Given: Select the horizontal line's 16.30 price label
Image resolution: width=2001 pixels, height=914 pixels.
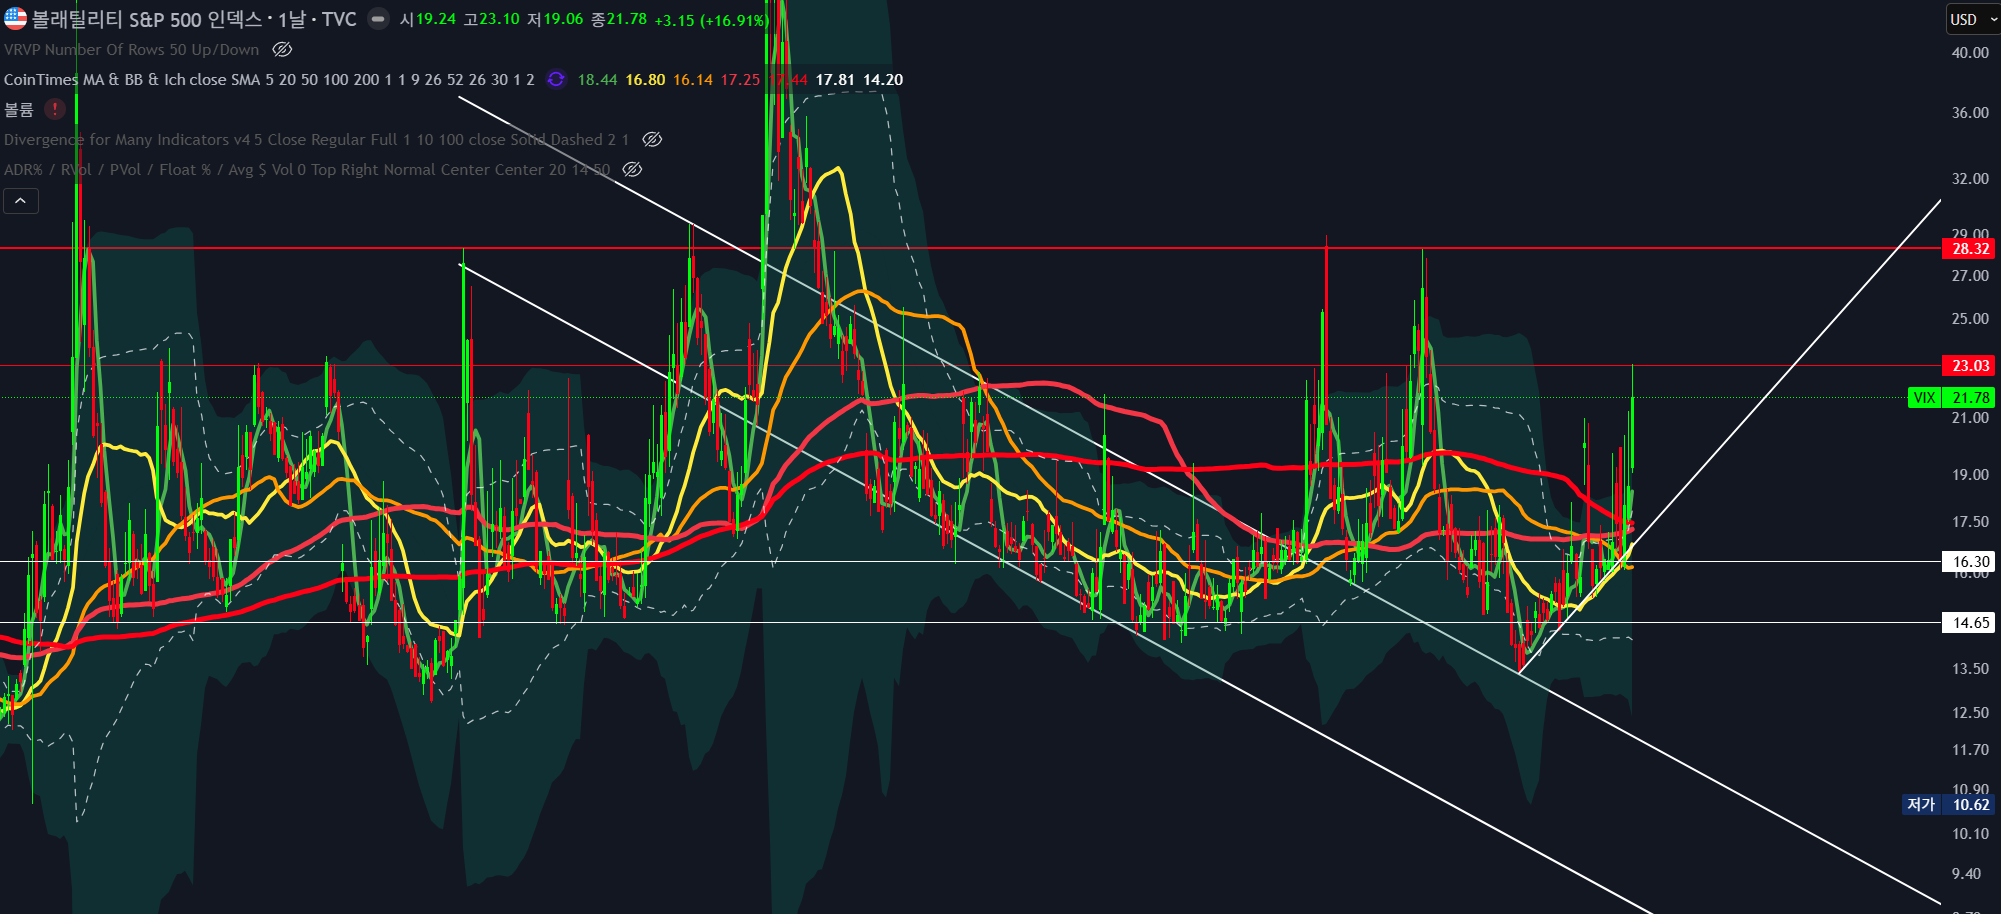Looking at the screenshot, I should 1969,562.
